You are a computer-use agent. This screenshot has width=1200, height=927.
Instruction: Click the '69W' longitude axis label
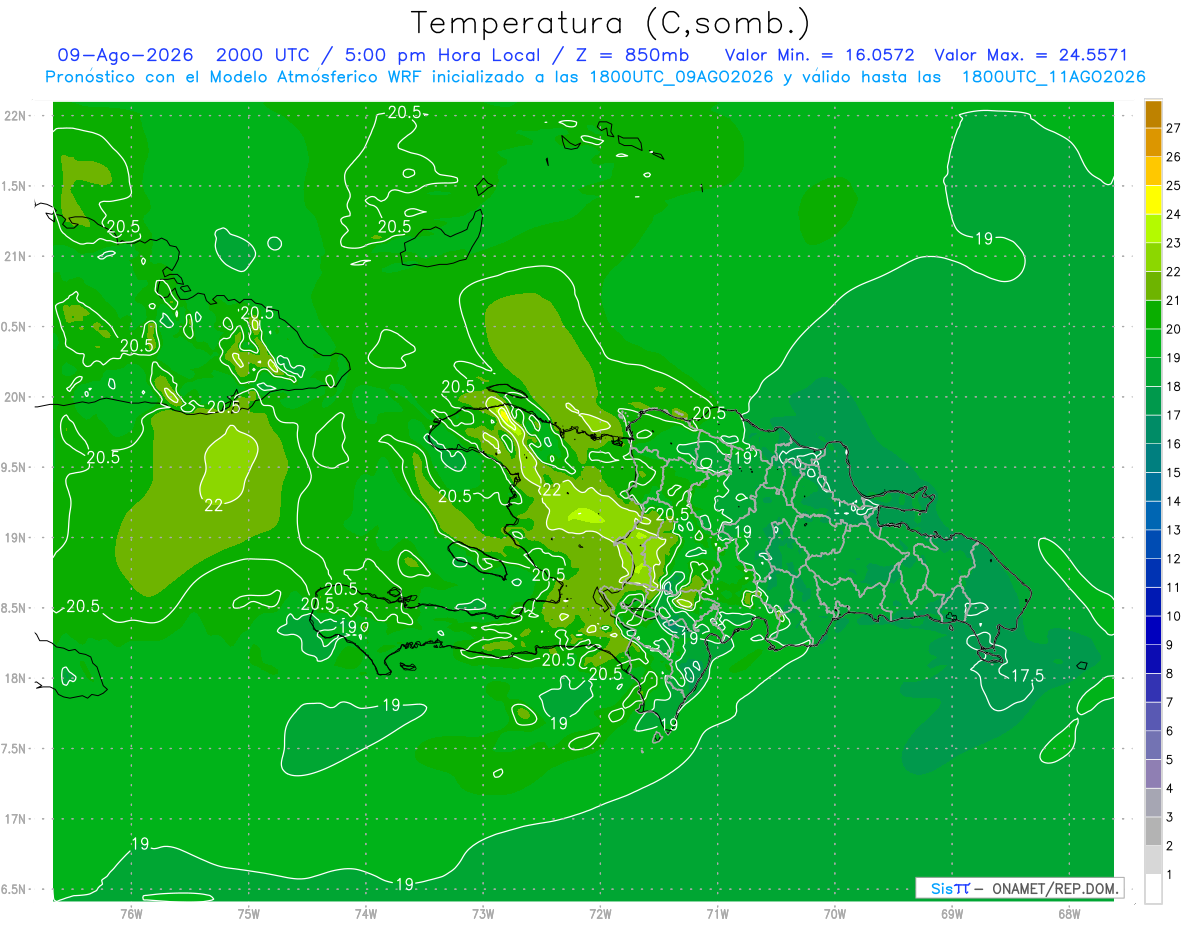(x=951, y=913)
